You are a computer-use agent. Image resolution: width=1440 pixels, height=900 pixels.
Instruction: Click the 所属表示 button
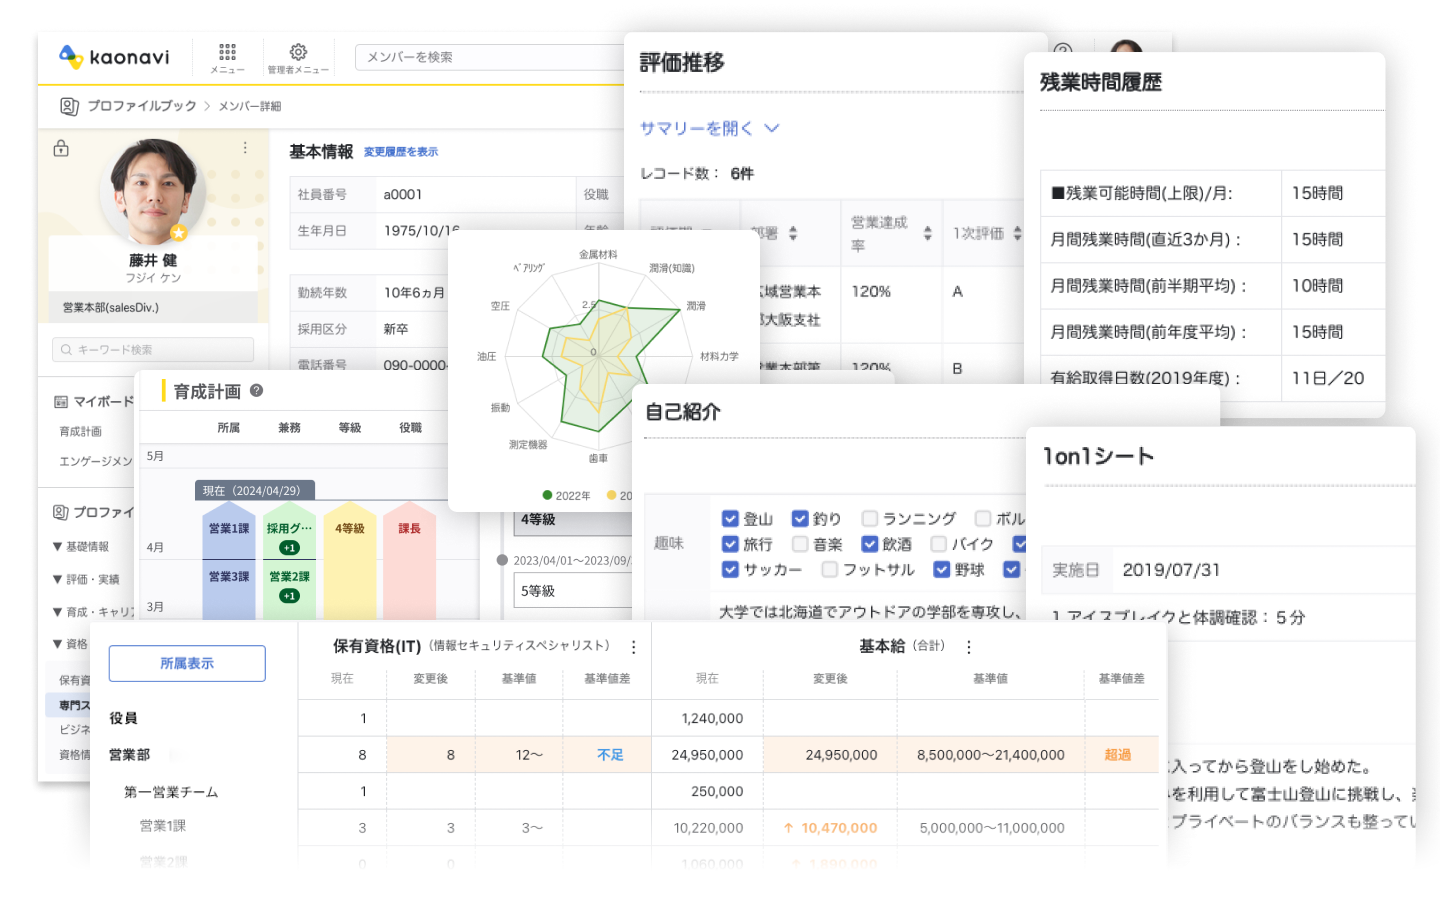187,663
